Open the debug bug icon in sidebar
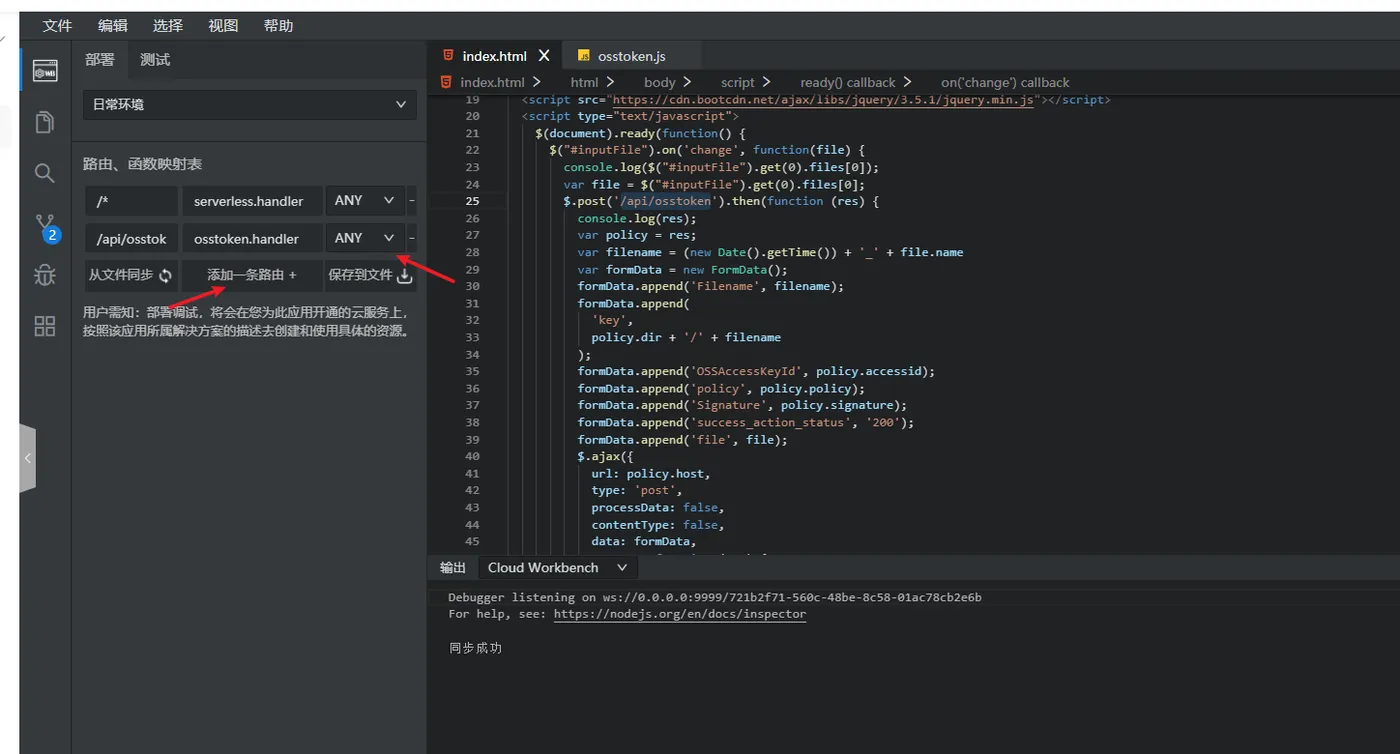This screenshot has width=1400, height=754. (45, 275)
